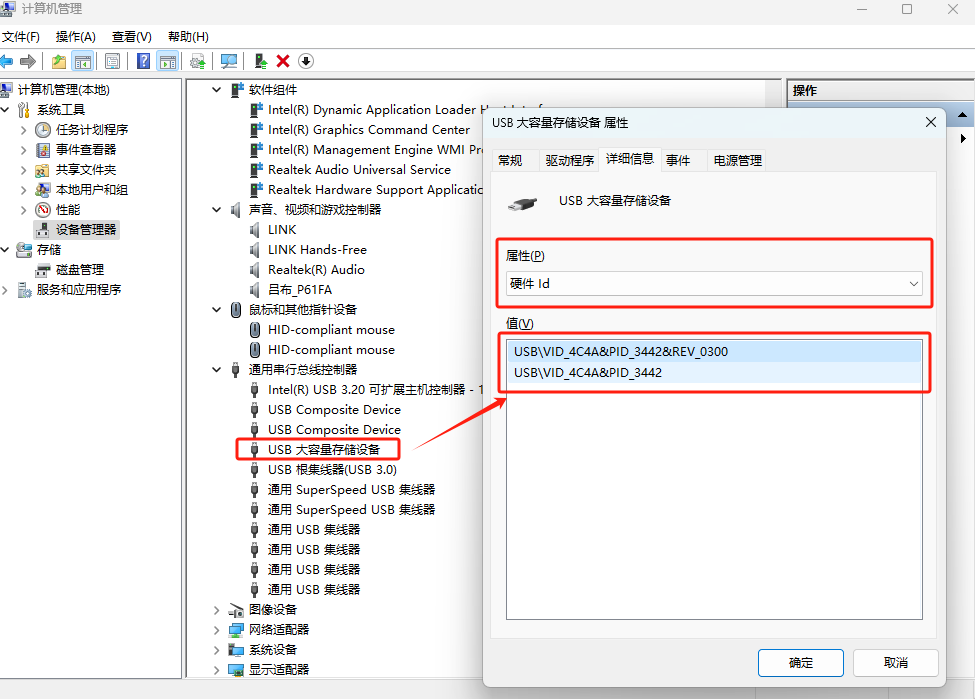
Task: Select USB 大容量存储设备 in device list
Action: point(323,449)
